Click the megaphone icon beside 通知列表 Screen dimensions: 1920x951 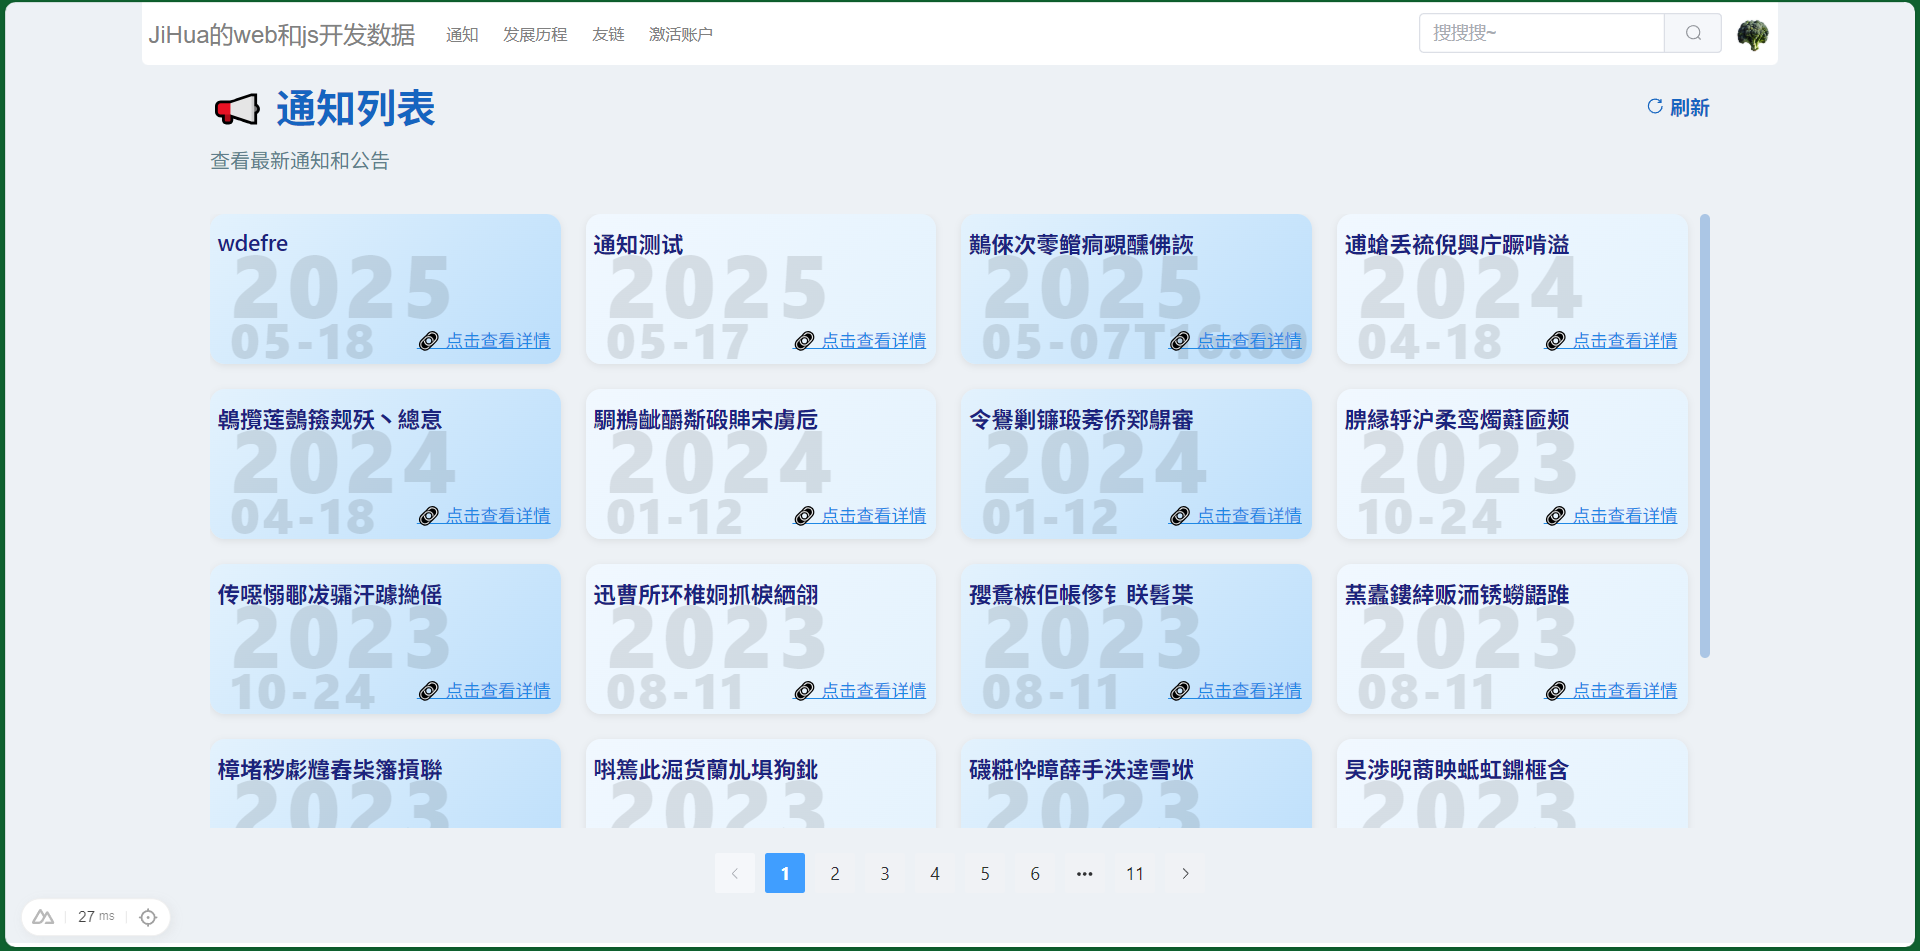[237, 109]
